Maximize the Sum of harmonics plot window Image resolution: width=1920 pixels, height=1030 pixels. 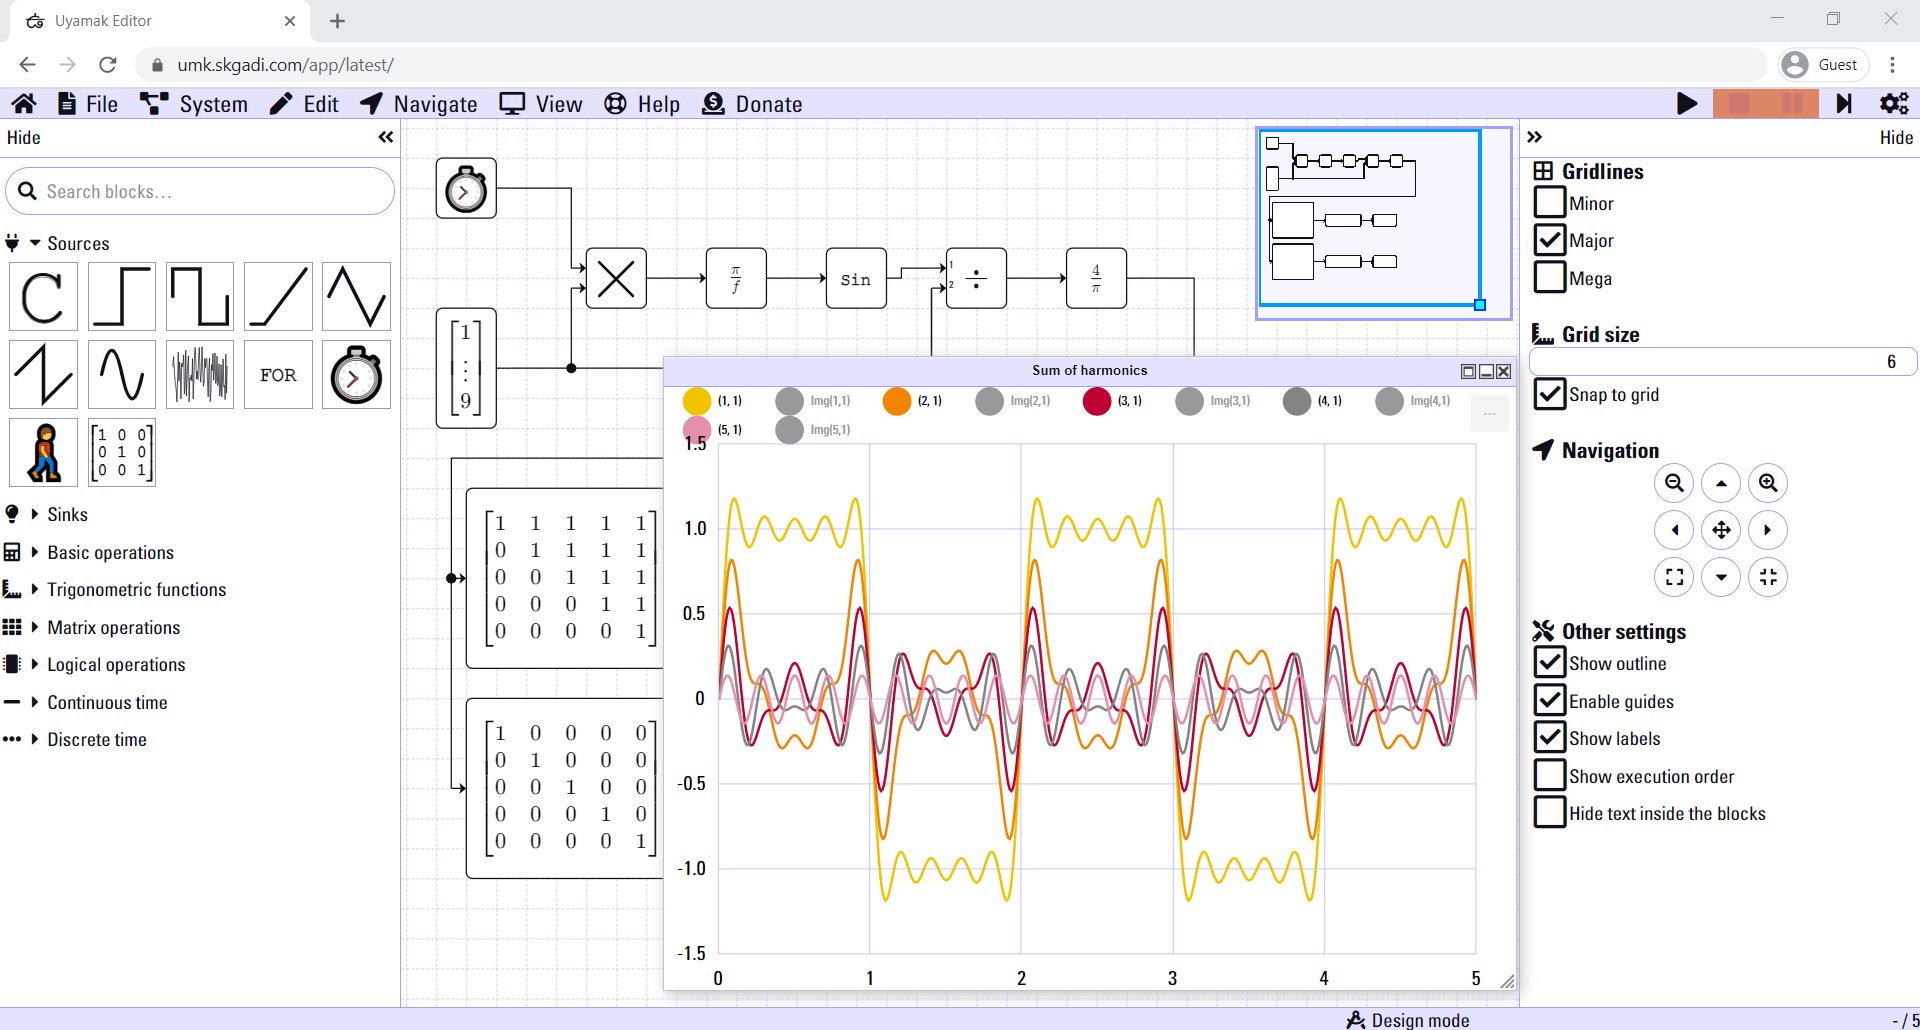pos(1468,371)
